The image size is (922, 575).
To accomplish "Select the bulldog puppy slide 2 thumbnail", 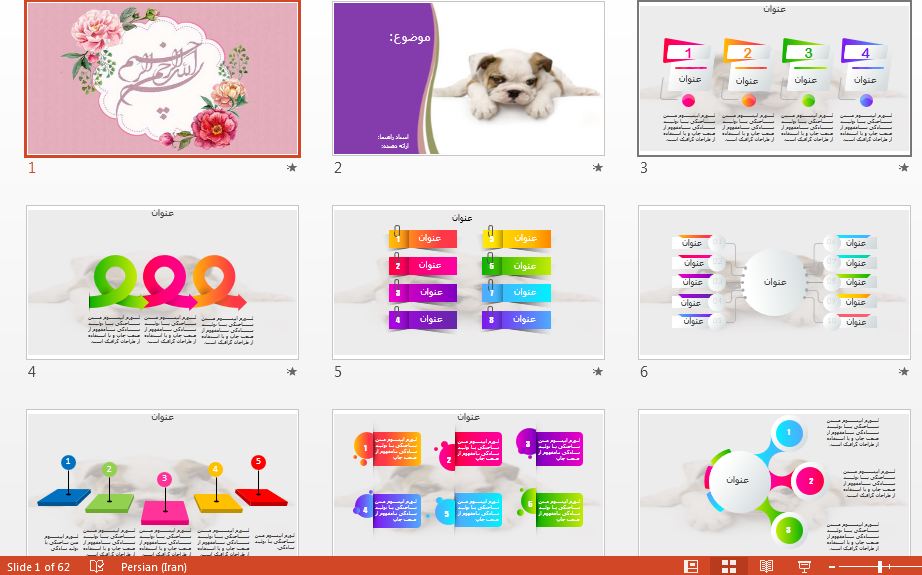I will point(468,78).
